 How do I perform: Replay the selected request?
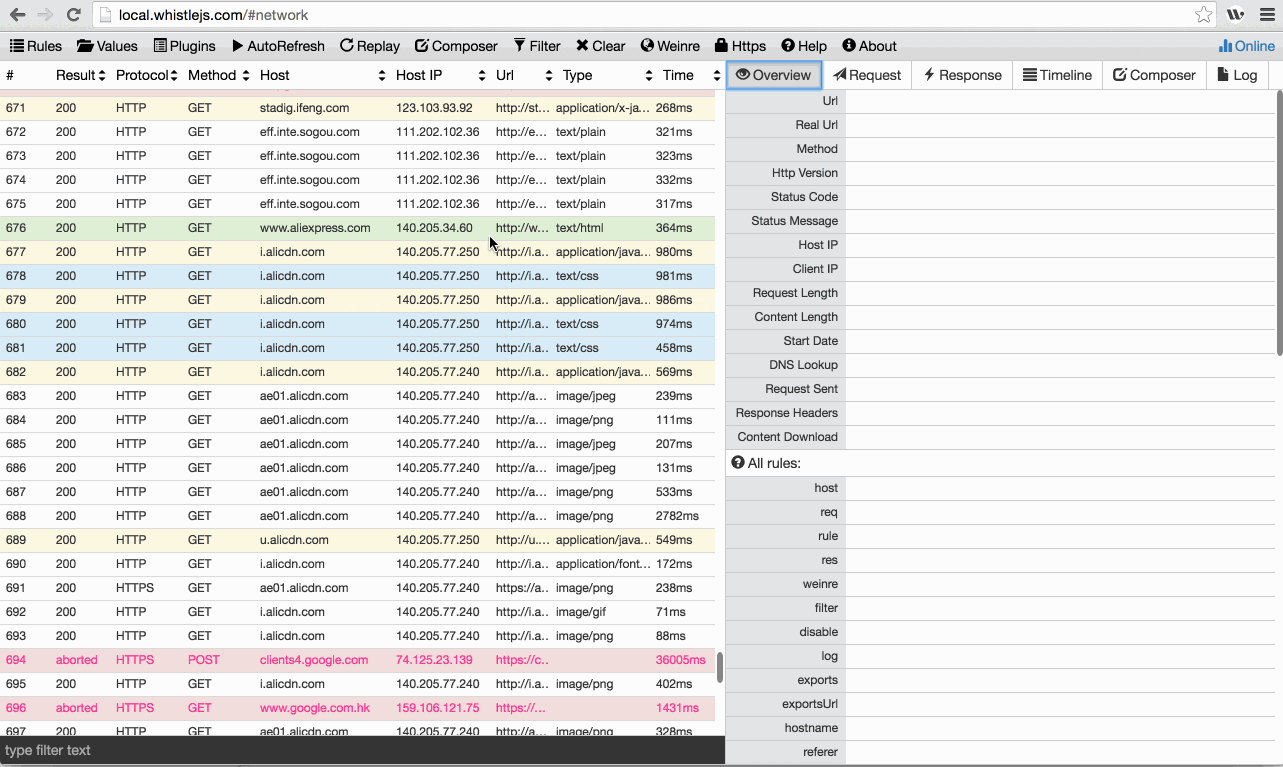tap(369, 46)
